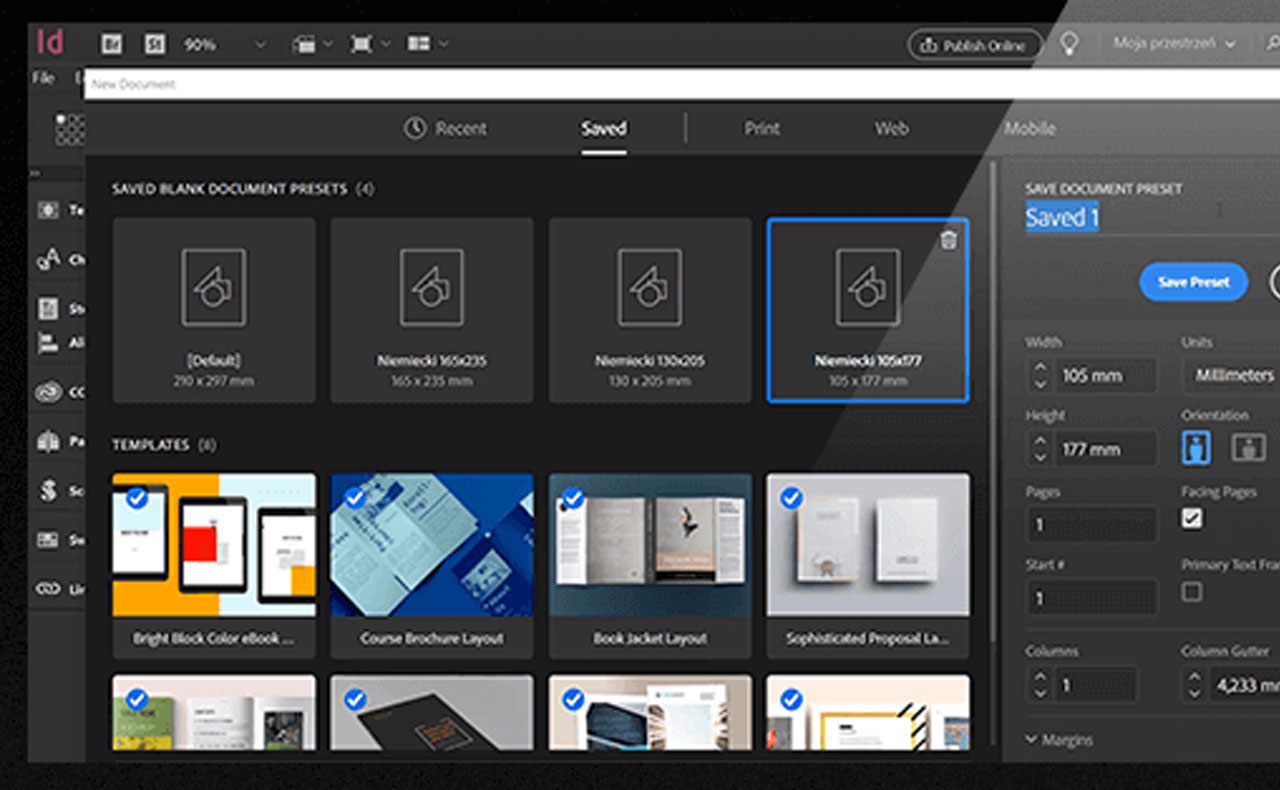The width and height of the screenshot is (1280, 790).
Task: Open the Links panel icon
Action: [48, 589]
